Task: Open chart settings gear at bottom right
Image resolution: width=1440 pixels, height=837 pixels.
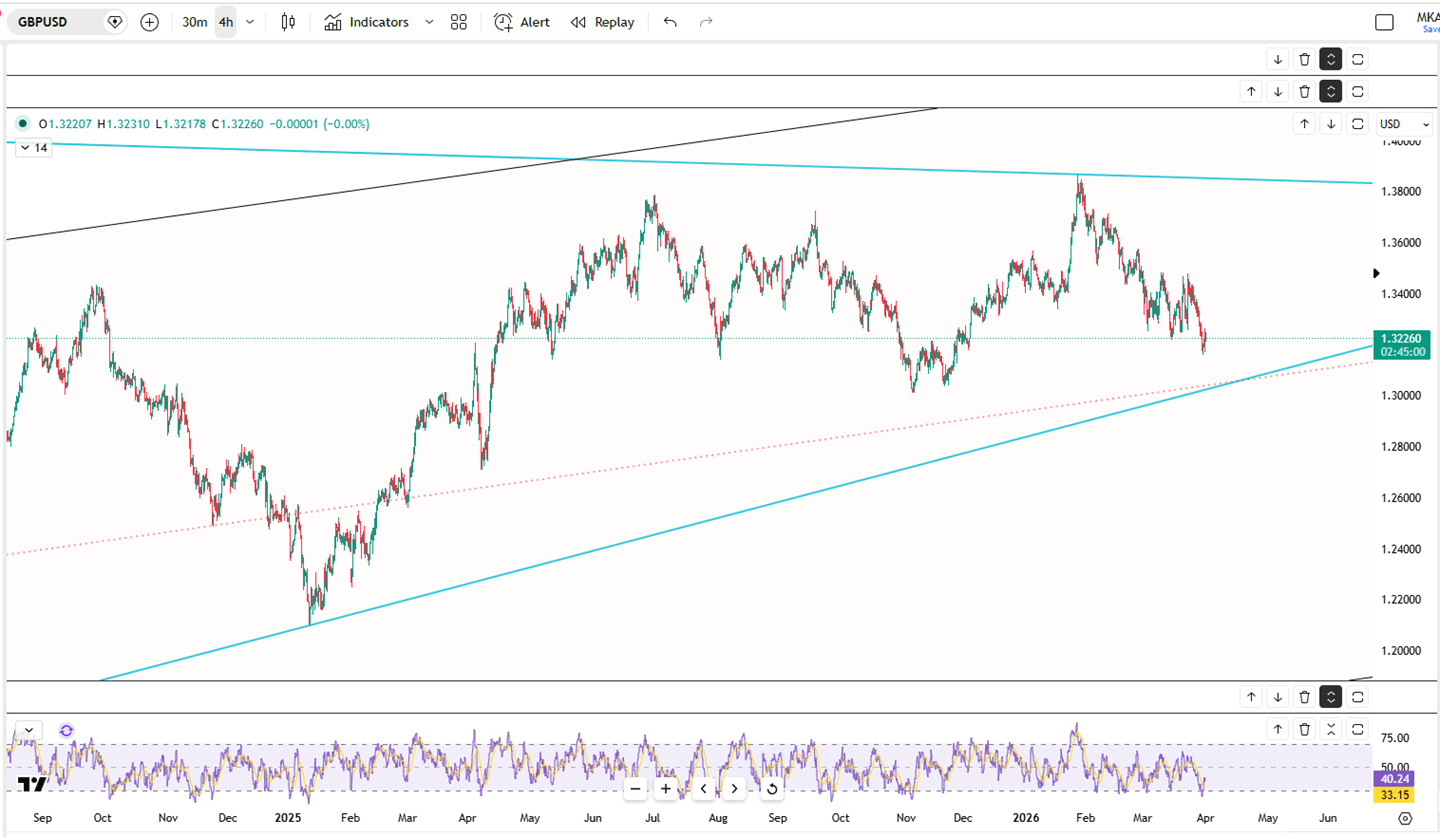Action: coord(1405,819)
